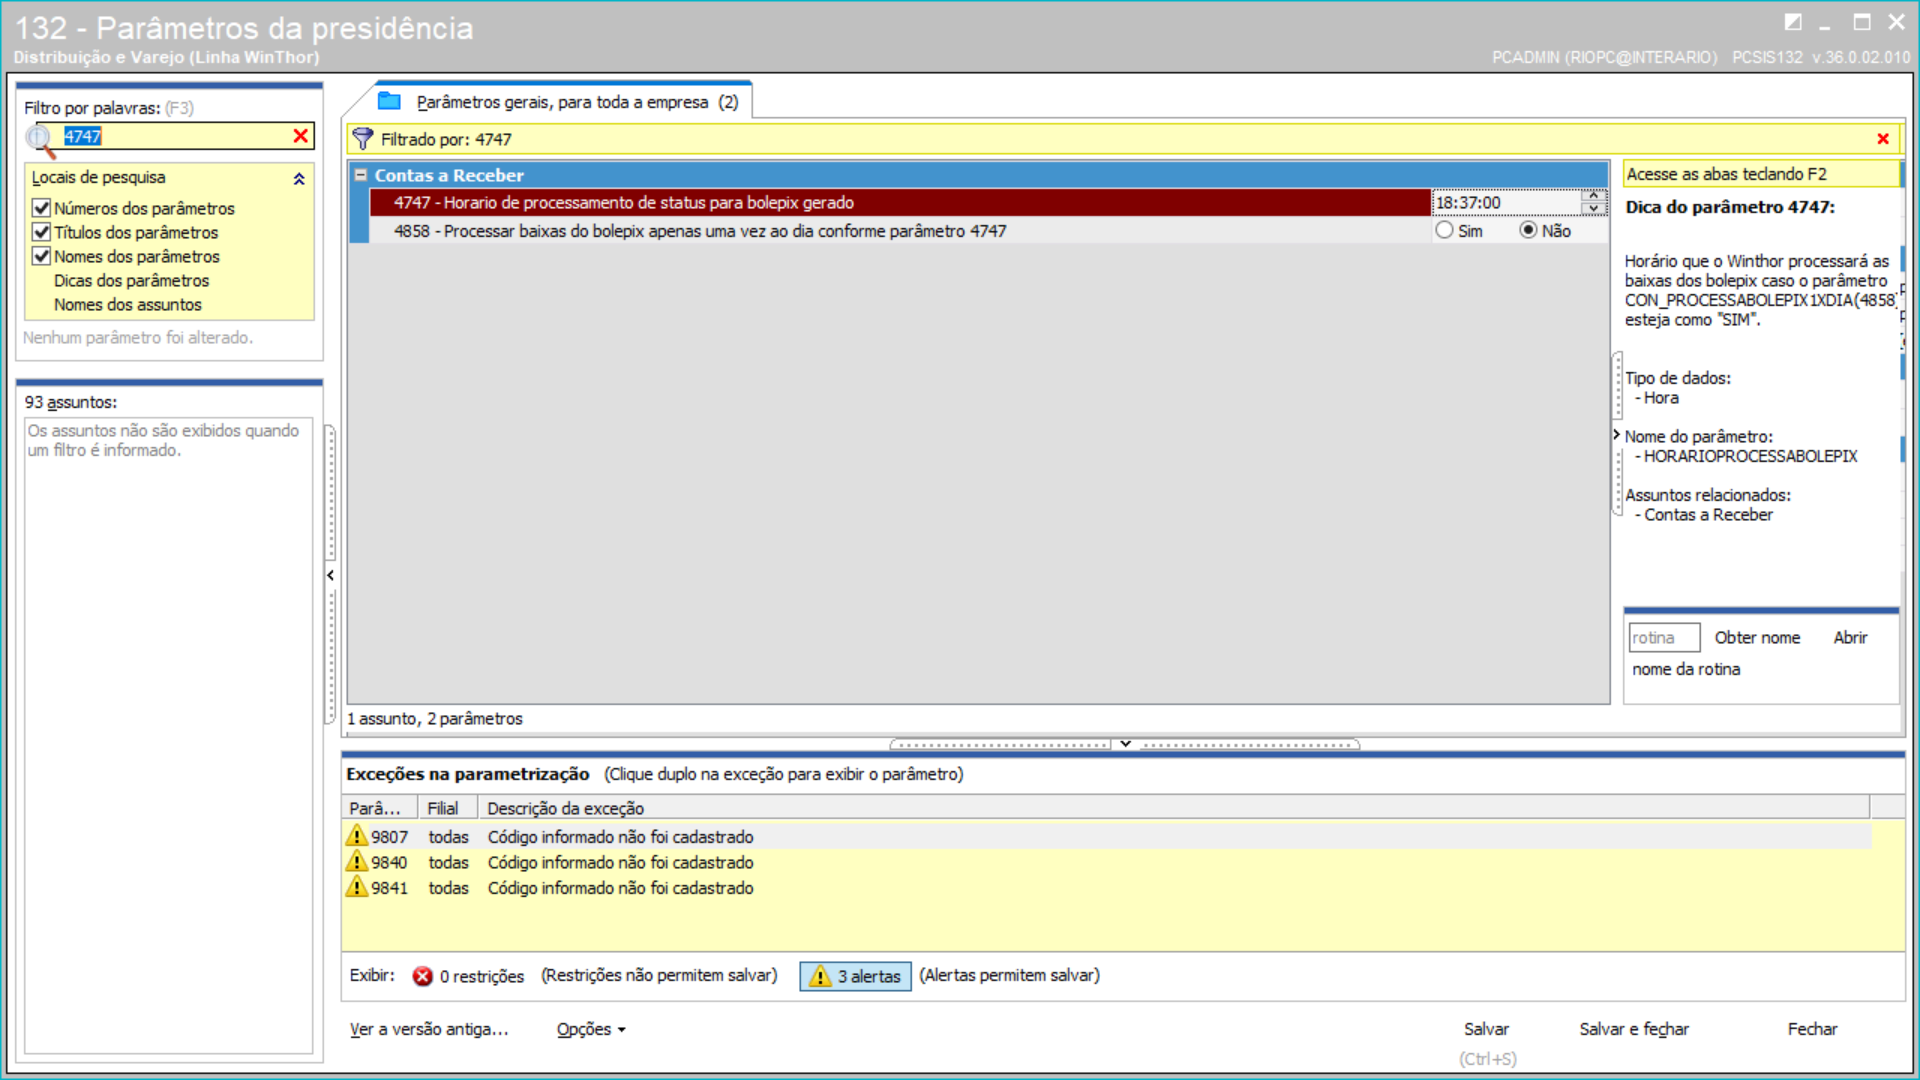Click the blue folder icon on Parâmetros gerais tab
Image resolution: width=1920 pixels, height=1080 pixels.
[x=389, y=101]
